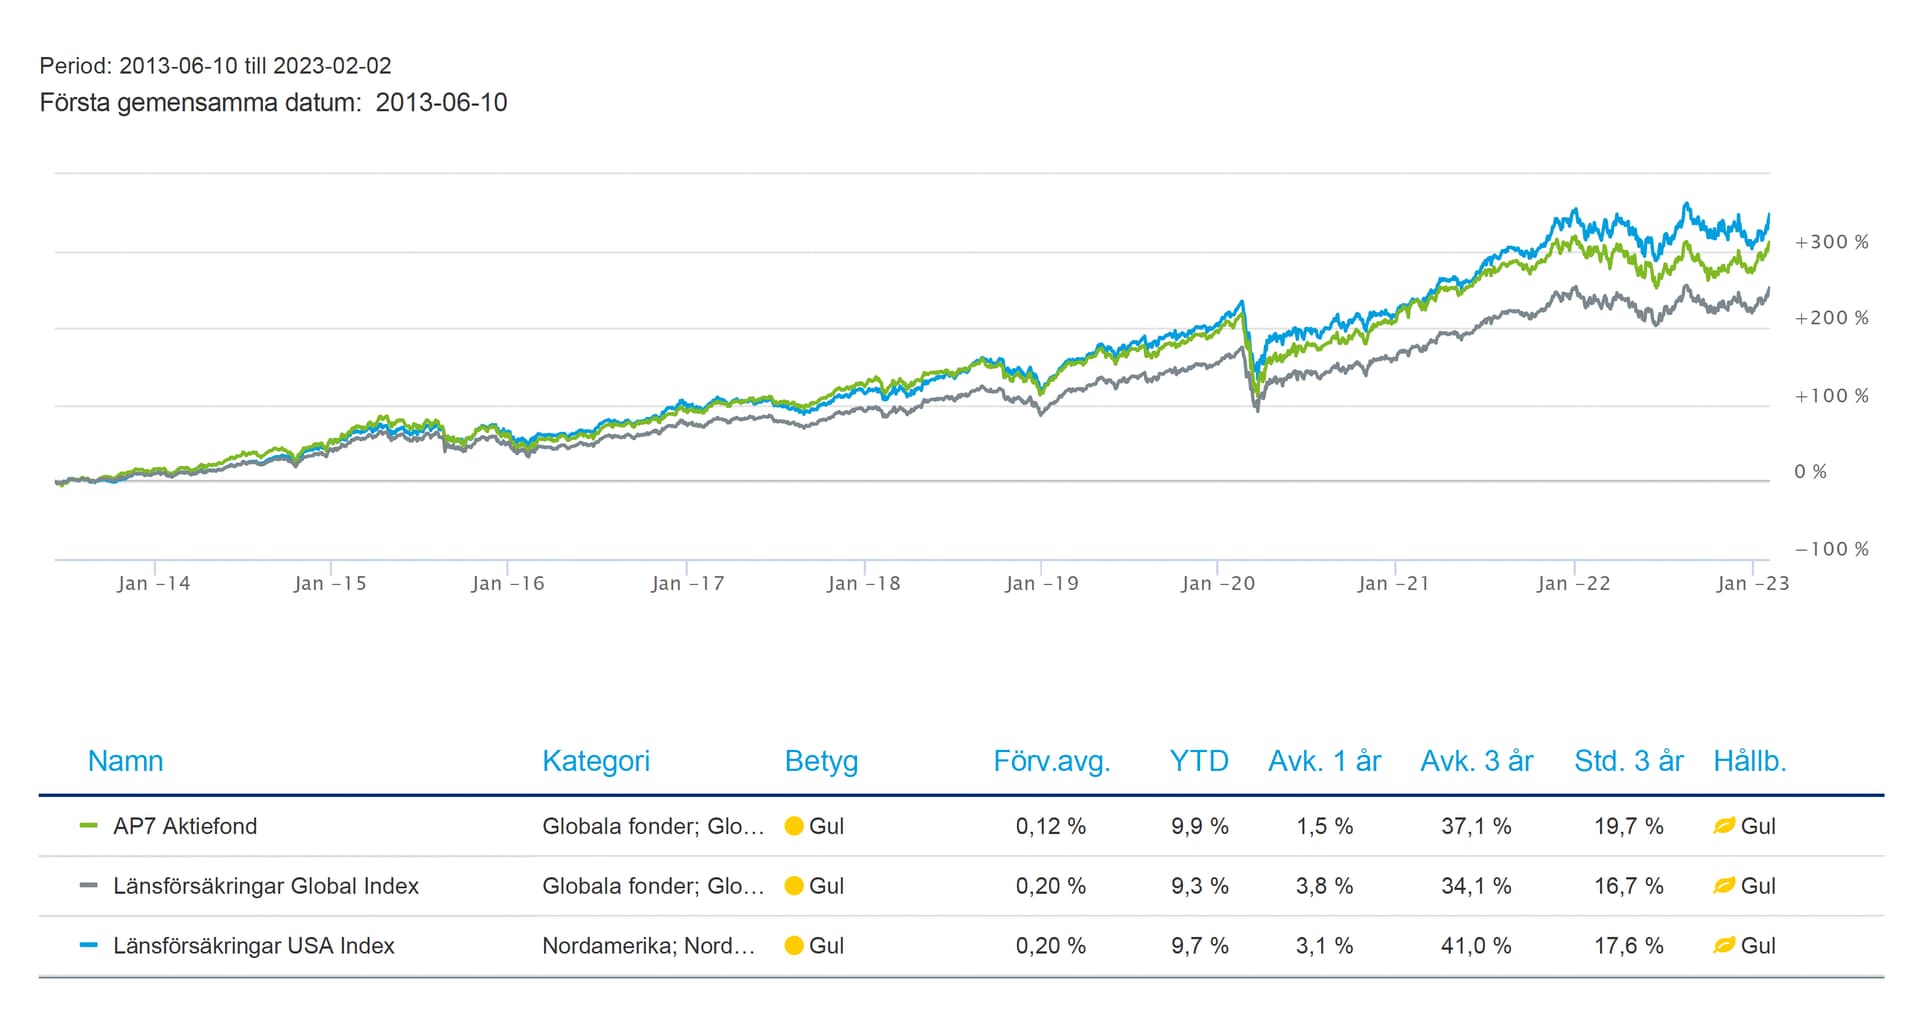Click the green legend marker beside AP7 Aktiefond
1920x1015 pixels.
[89, 826]
